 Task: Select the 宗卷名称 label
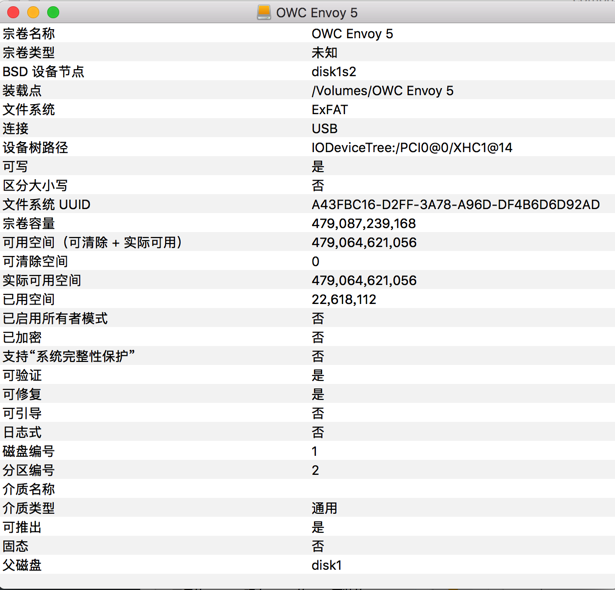29,34
